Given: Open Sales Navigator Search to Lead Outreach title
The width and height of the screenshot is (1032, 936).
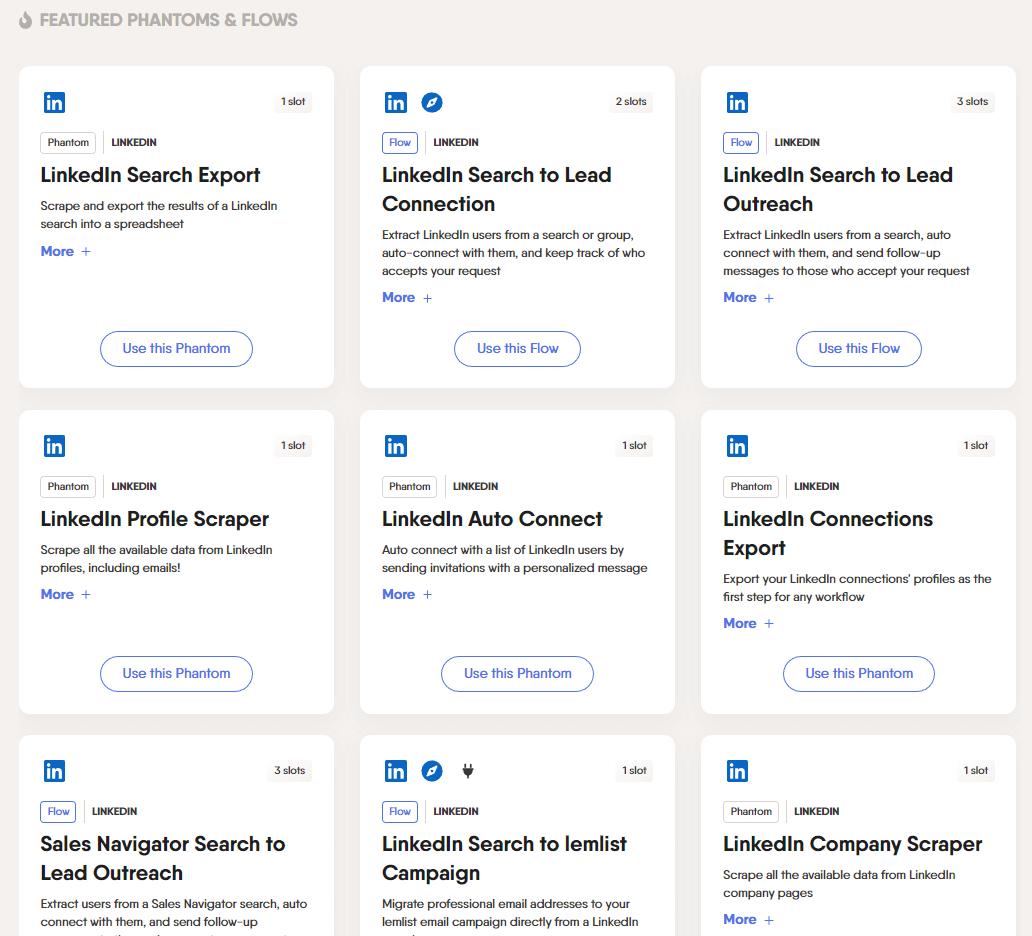Looking at the screenshot, I should (163, 858).
